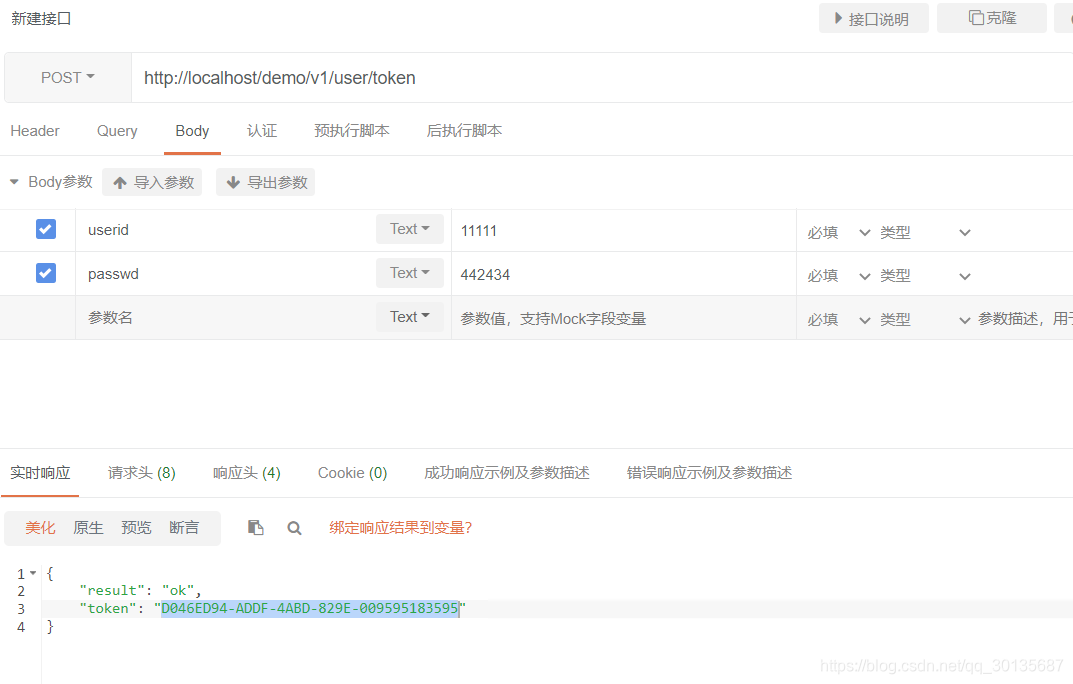
Task: Click the 接口说明 button
Action: click(x=873, y=18)
